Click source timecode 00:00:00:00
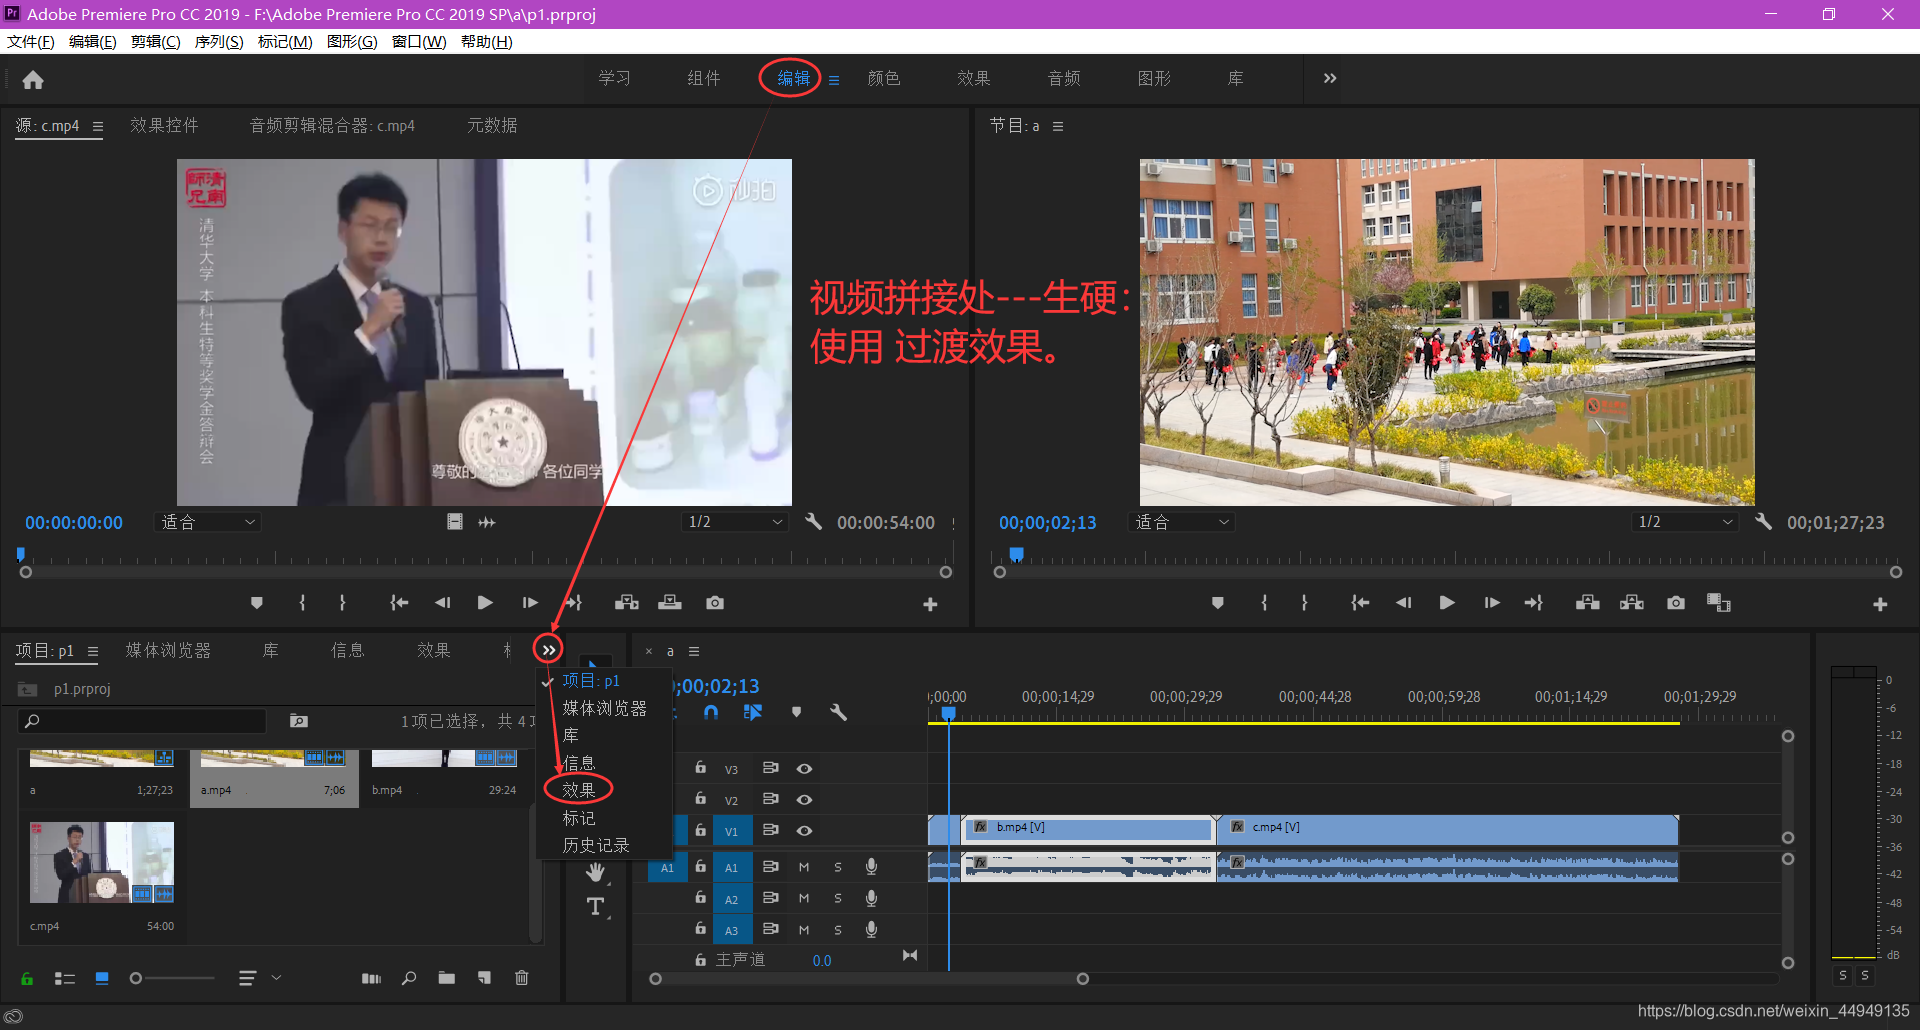Screen dimensions: 1920x1030 [74, 522]
